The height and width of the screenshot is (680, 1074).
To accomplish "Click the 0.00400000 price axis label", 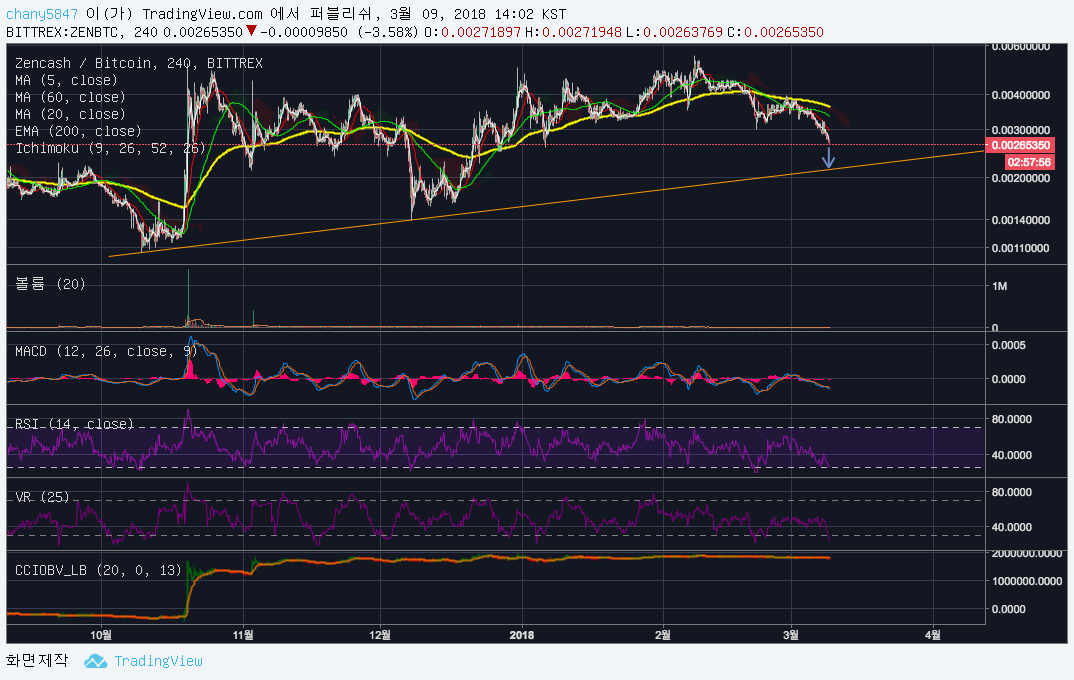I will 1021,95.
